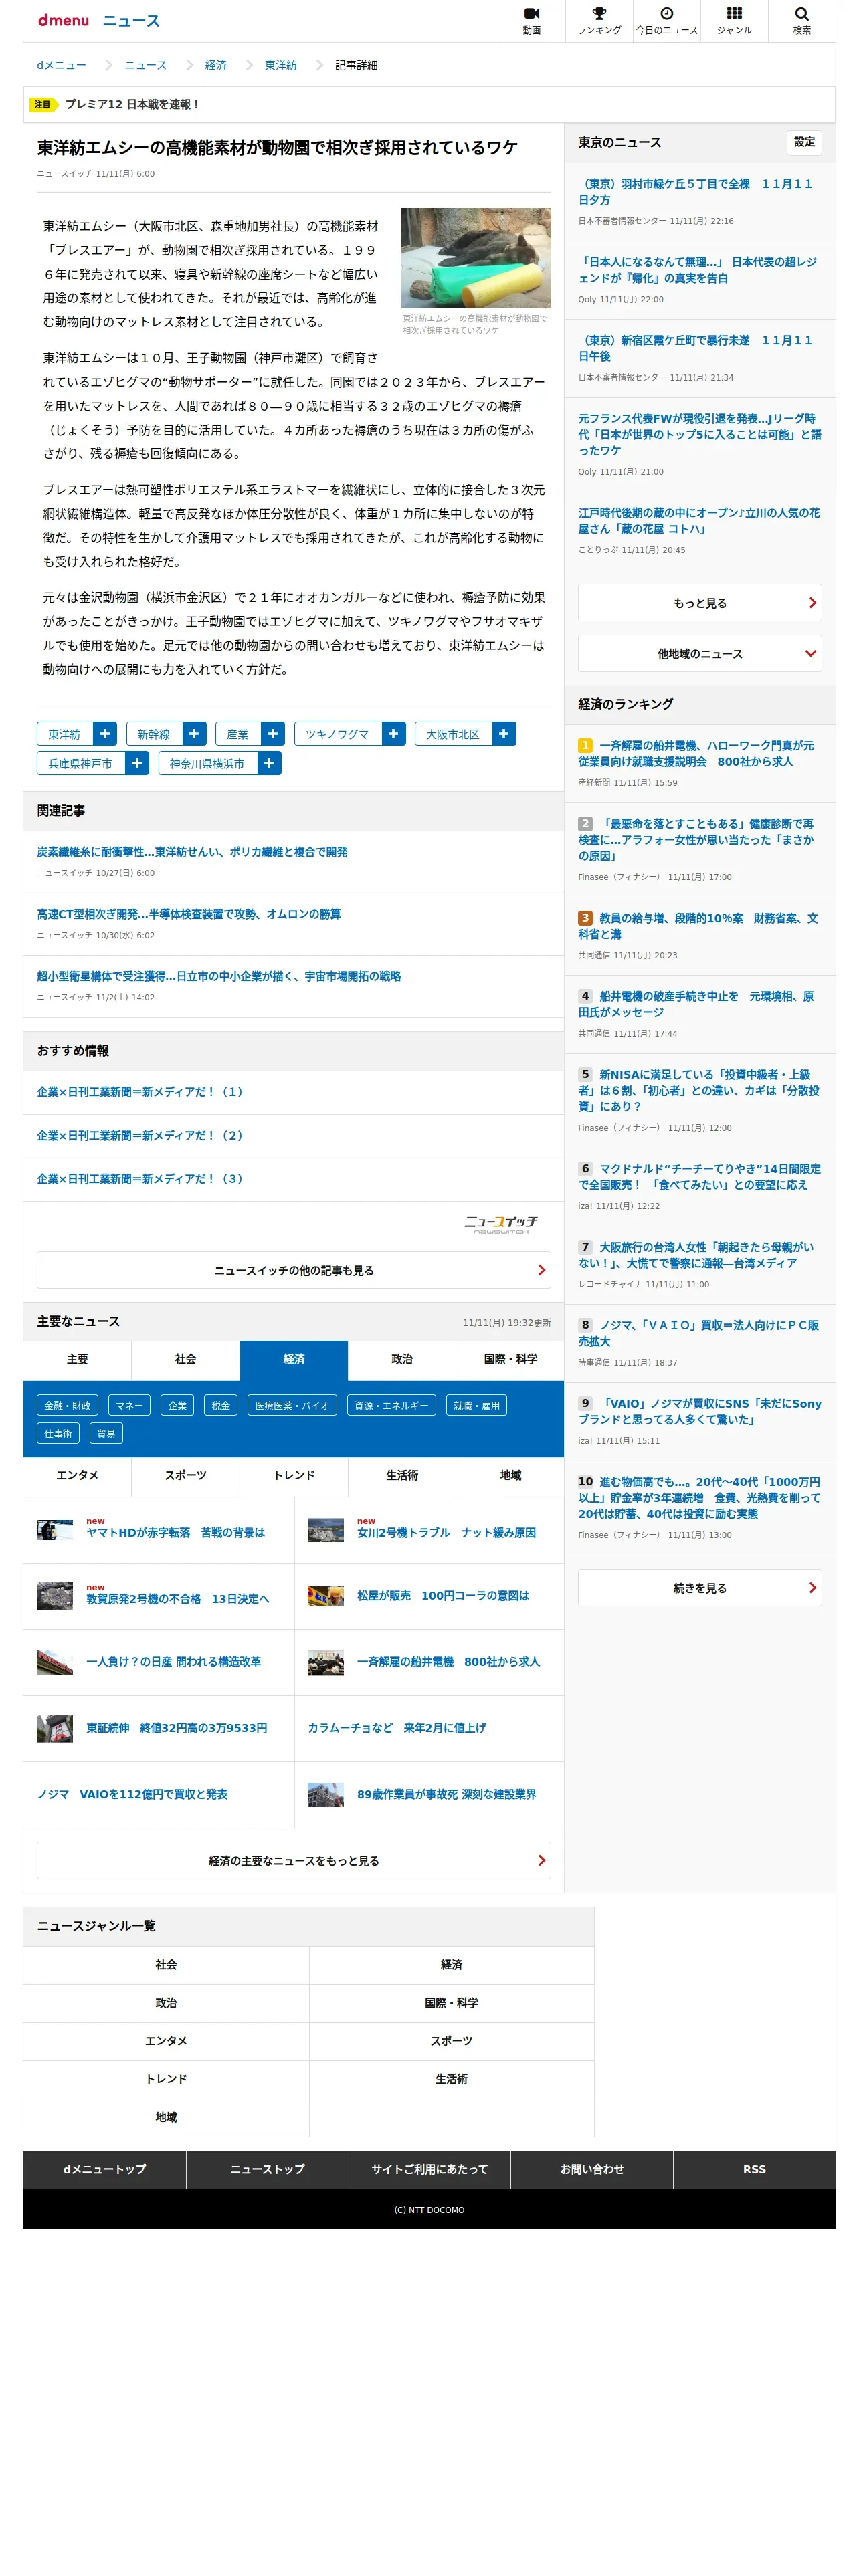Add the 産業 tag with plus icon
The height and width of the screenshot is (2576, 859).
click(x=272, y=734)
